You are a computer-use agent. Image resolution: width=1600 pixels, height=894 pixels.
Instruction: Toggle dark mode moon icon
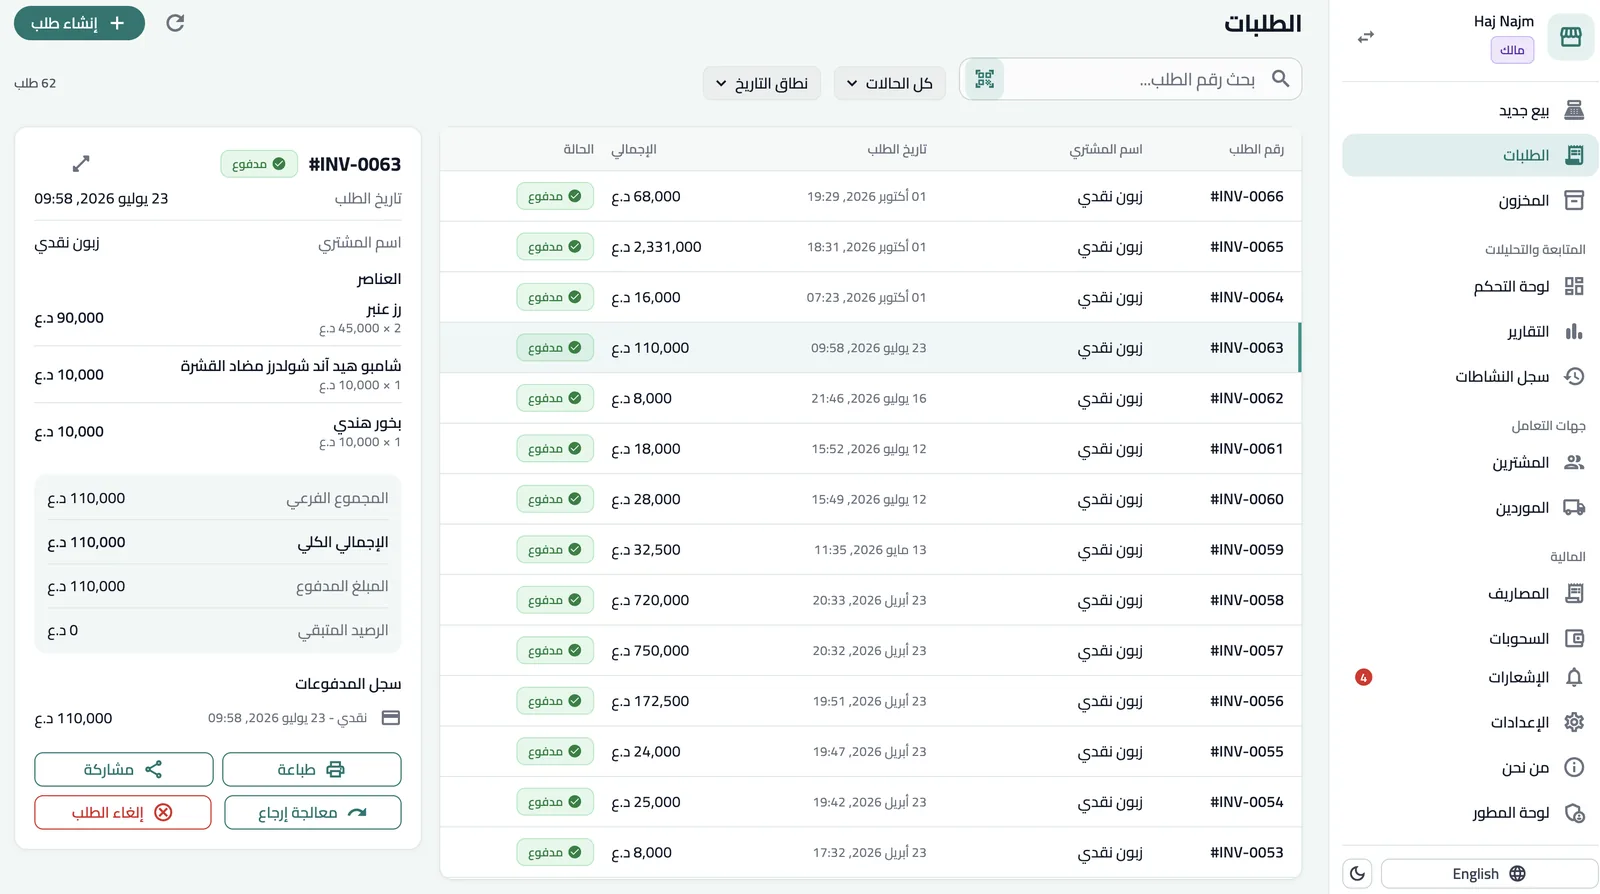click(x=1357, y=873)
